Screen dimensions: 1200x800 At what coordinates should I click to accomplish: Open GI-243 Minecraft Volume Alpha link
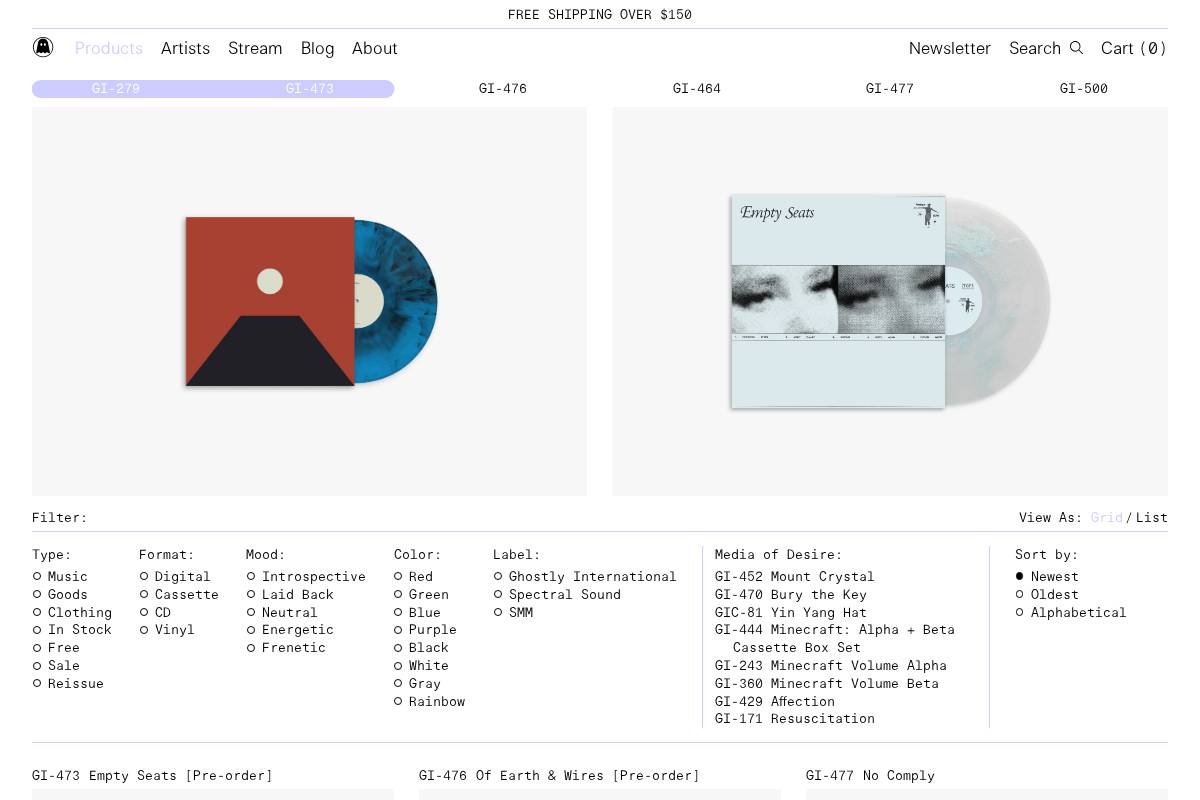(x=831, y=666)
